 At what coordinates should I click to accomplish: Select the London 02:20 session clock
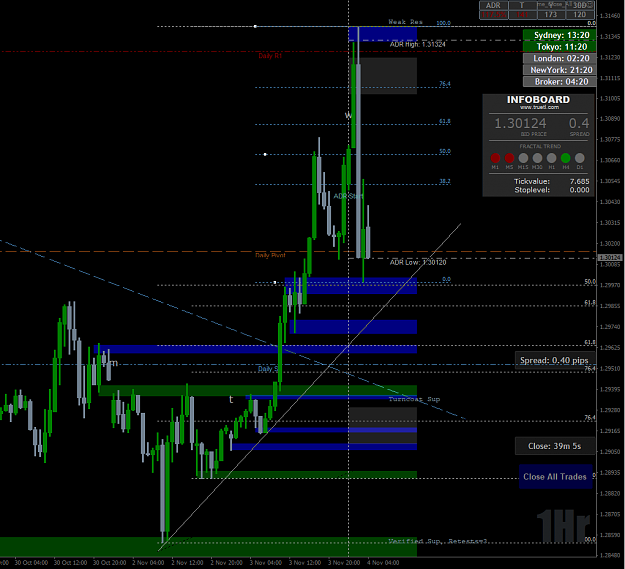click(x=560, y=58)
